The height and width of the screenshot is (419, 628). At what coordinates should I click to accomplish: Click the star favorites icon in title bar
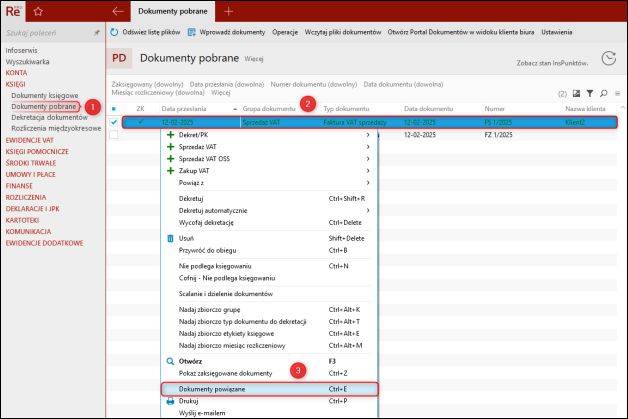pos(37,10)
